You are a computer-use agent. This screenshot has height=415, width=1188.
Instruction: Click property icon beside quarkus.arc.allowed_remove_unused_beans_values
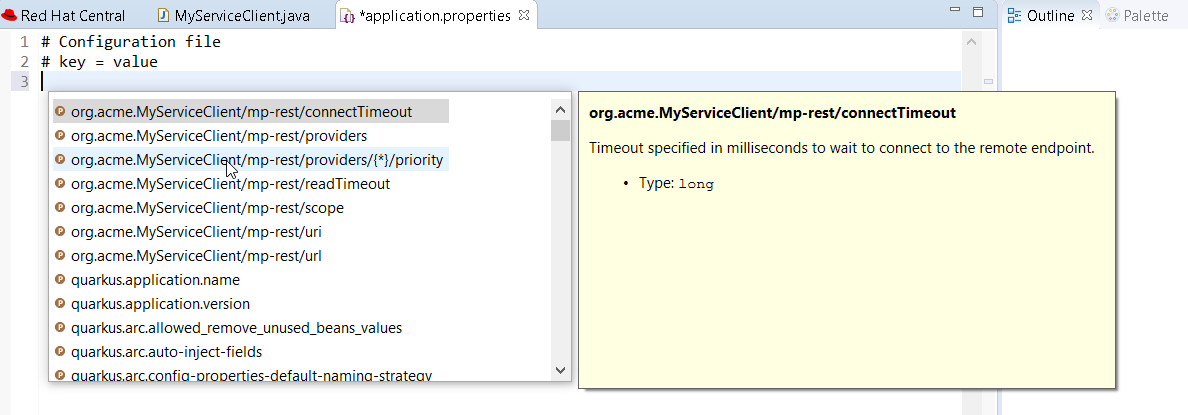click(x=61, y=328)
